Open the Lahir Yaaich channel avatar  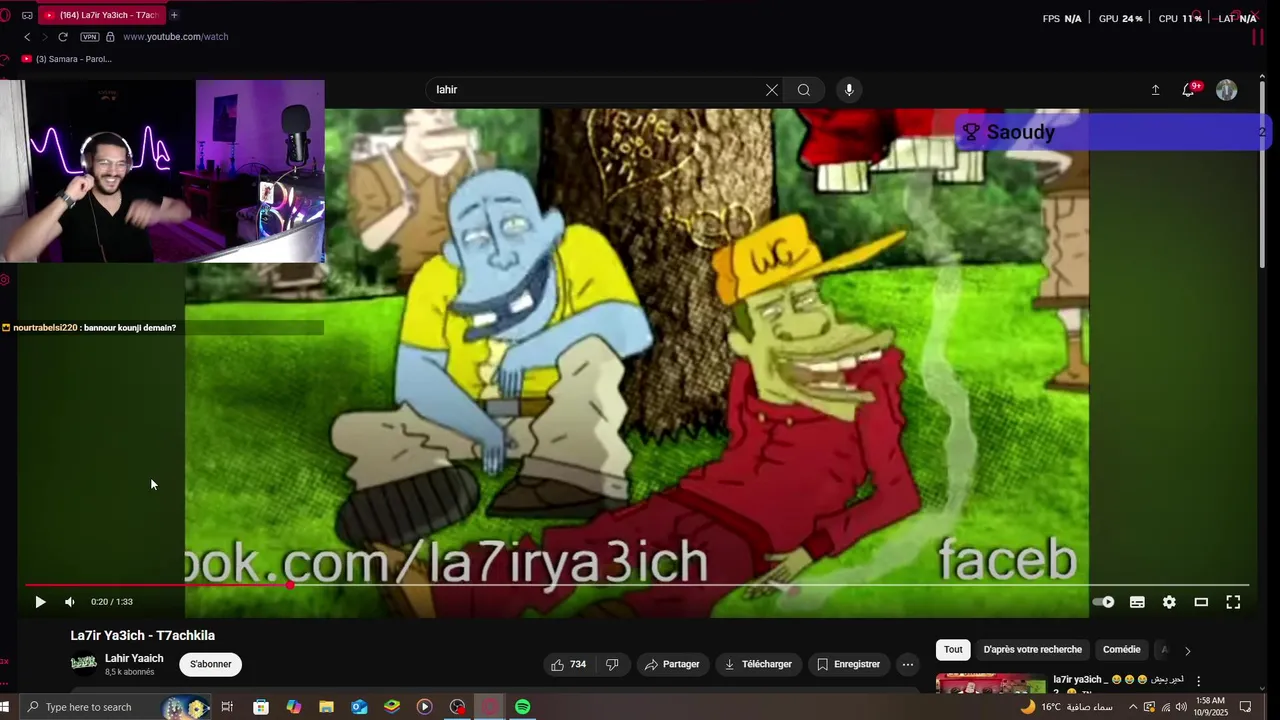point(84,662)
